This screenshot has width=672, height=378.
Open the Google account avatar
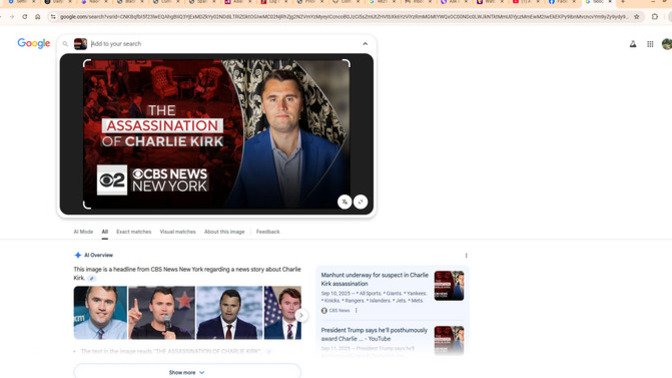667,44
